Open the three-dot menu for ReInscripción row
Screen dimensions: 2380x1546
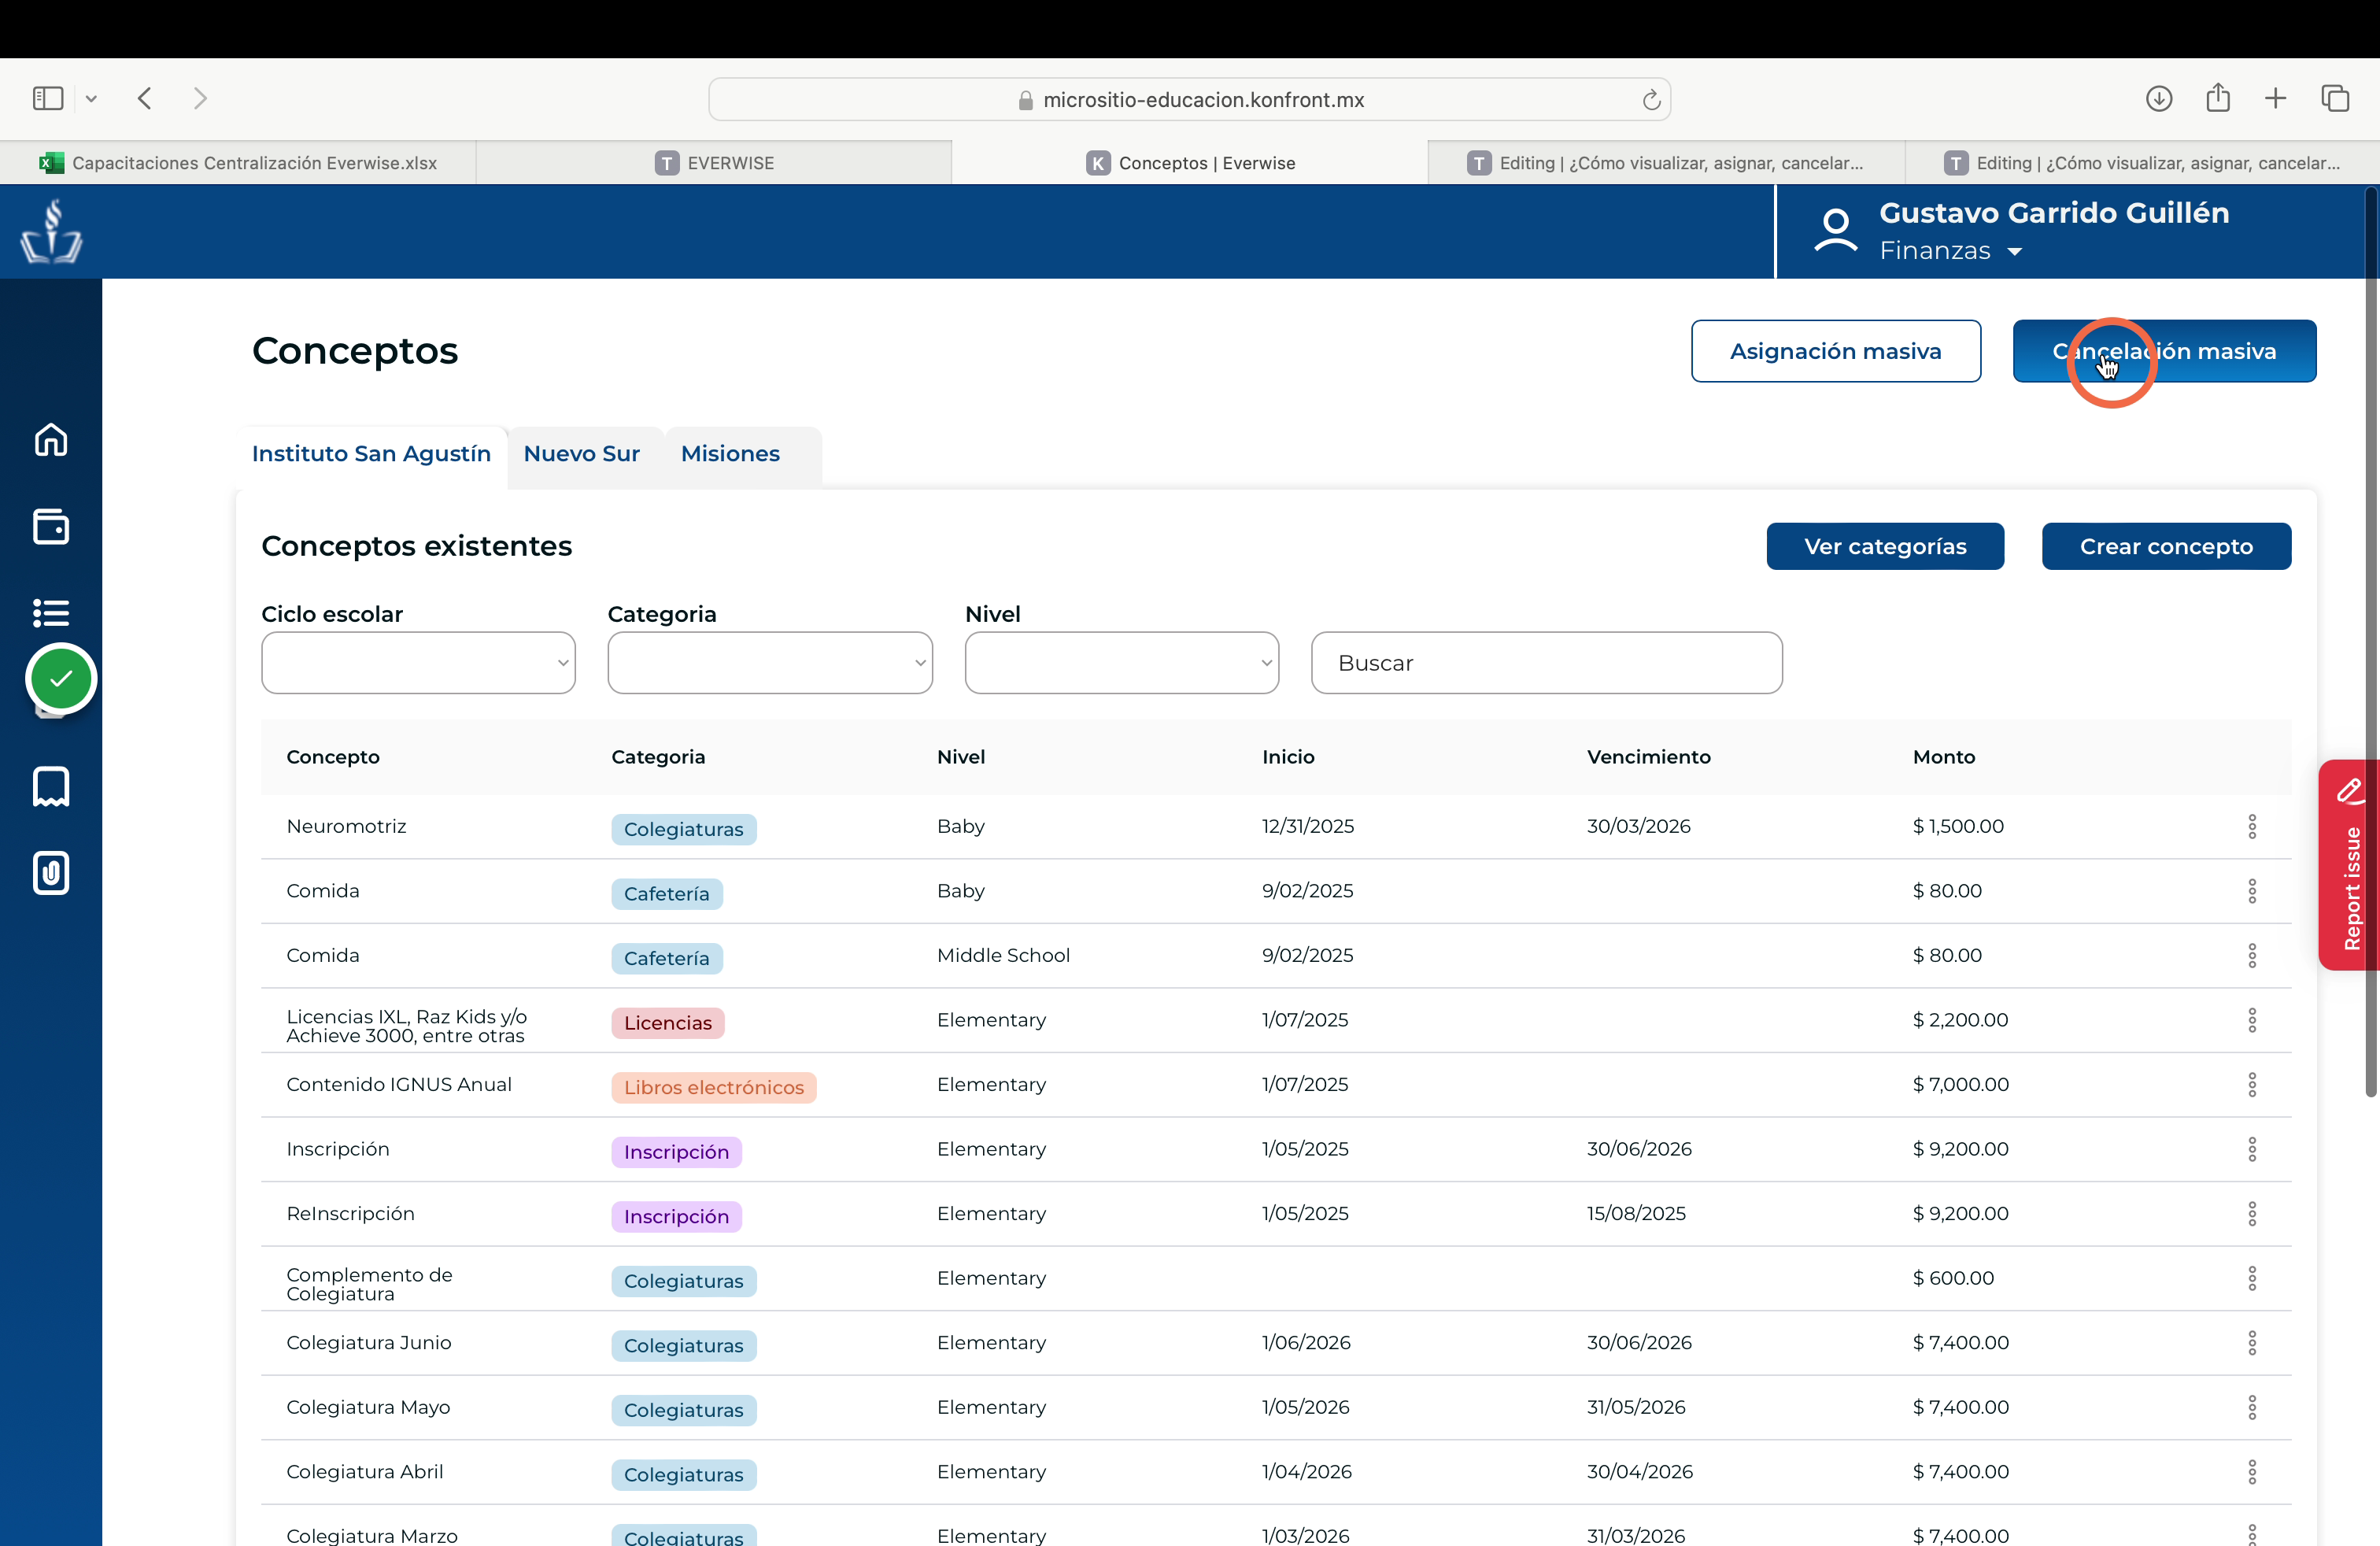2252,1213
